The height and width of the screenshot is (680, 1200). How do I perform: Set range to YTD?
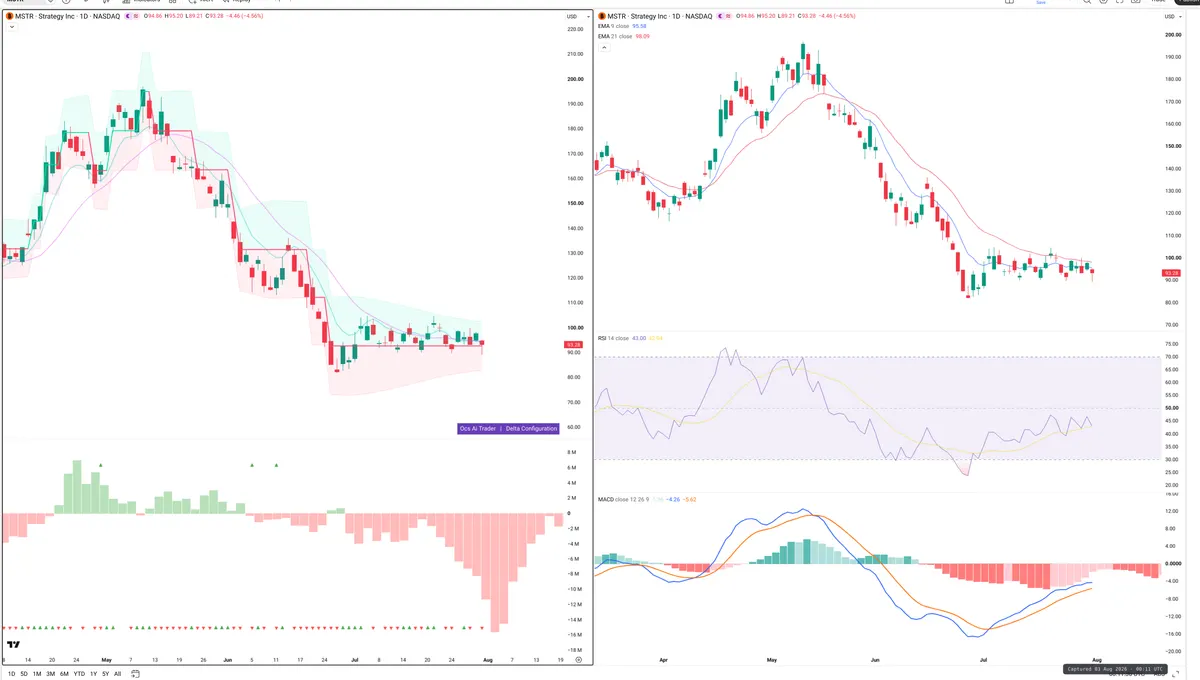pos(78,674)
